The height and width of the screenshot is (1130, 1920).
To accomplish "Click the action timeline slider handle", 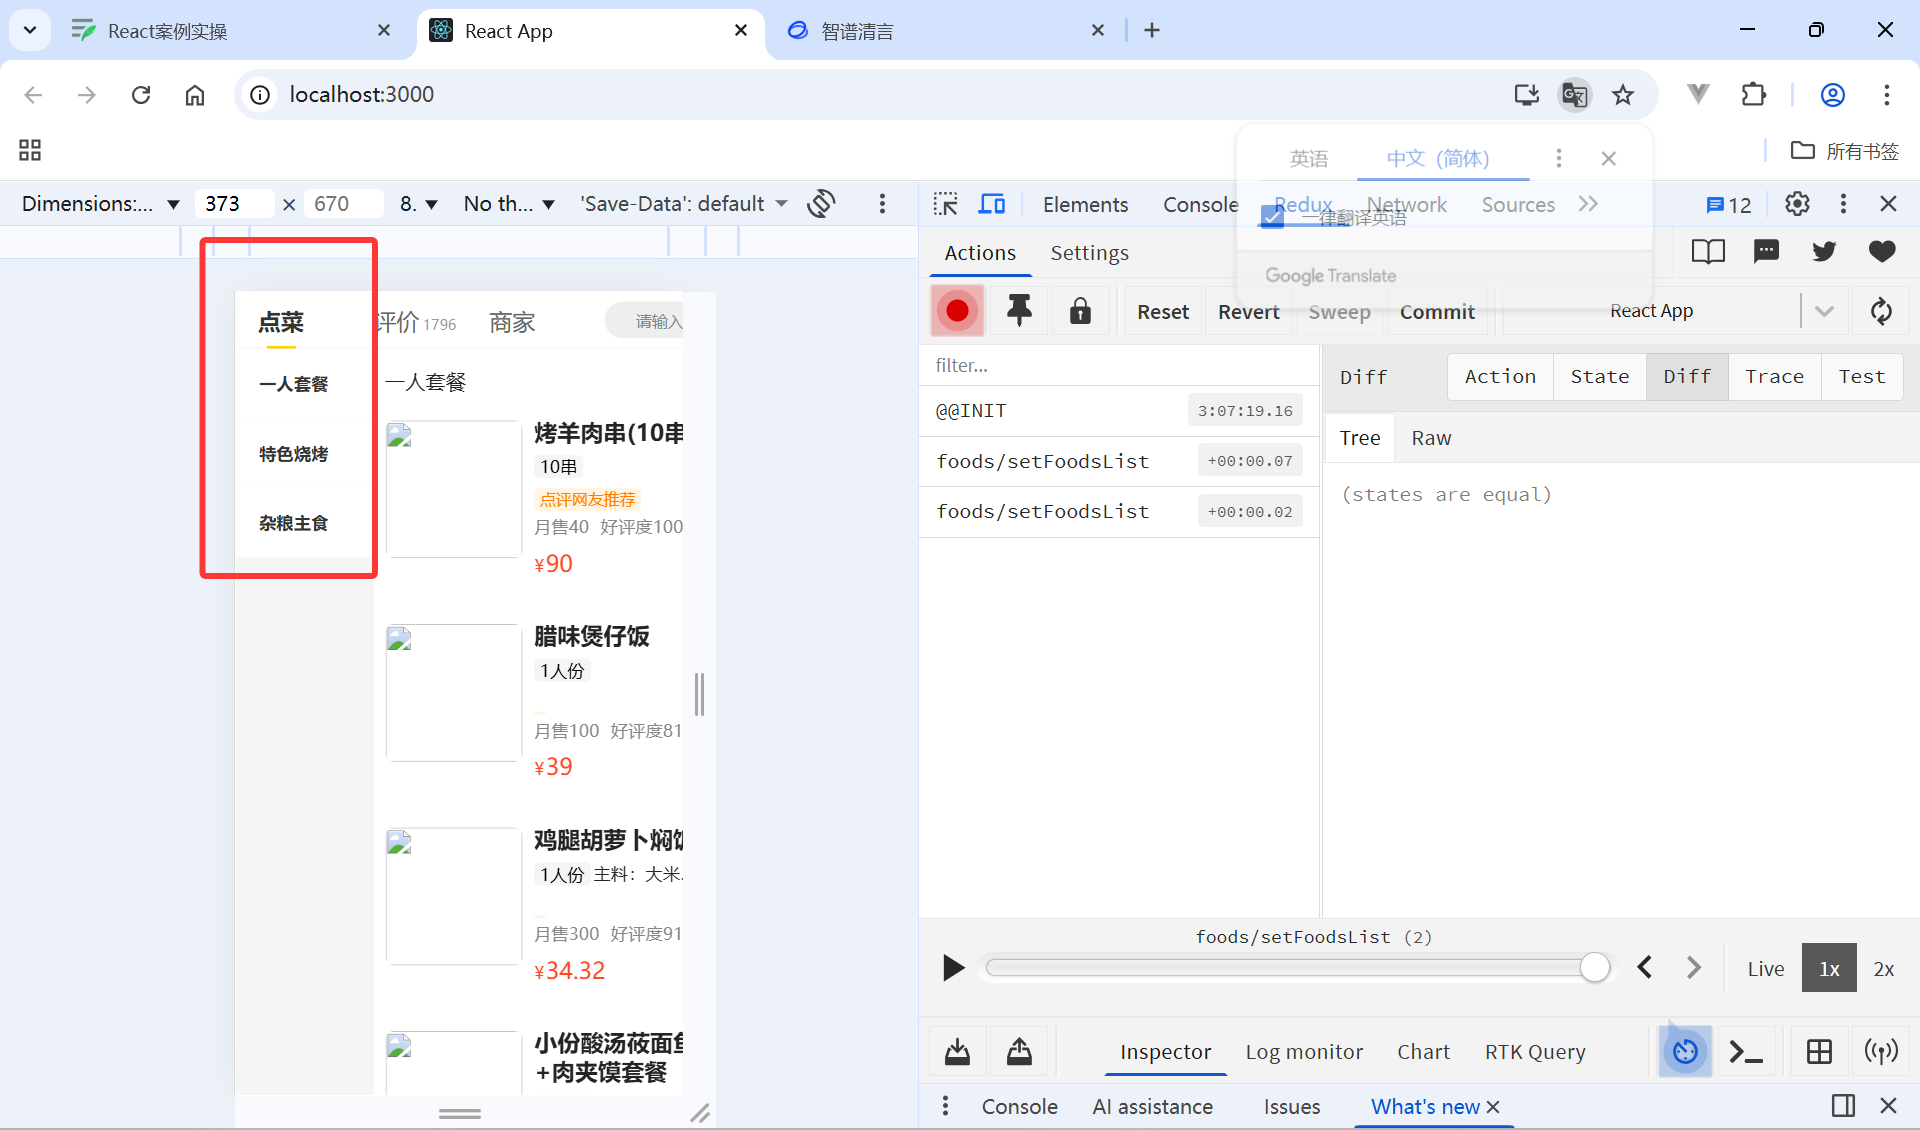I will point(1595,967).
